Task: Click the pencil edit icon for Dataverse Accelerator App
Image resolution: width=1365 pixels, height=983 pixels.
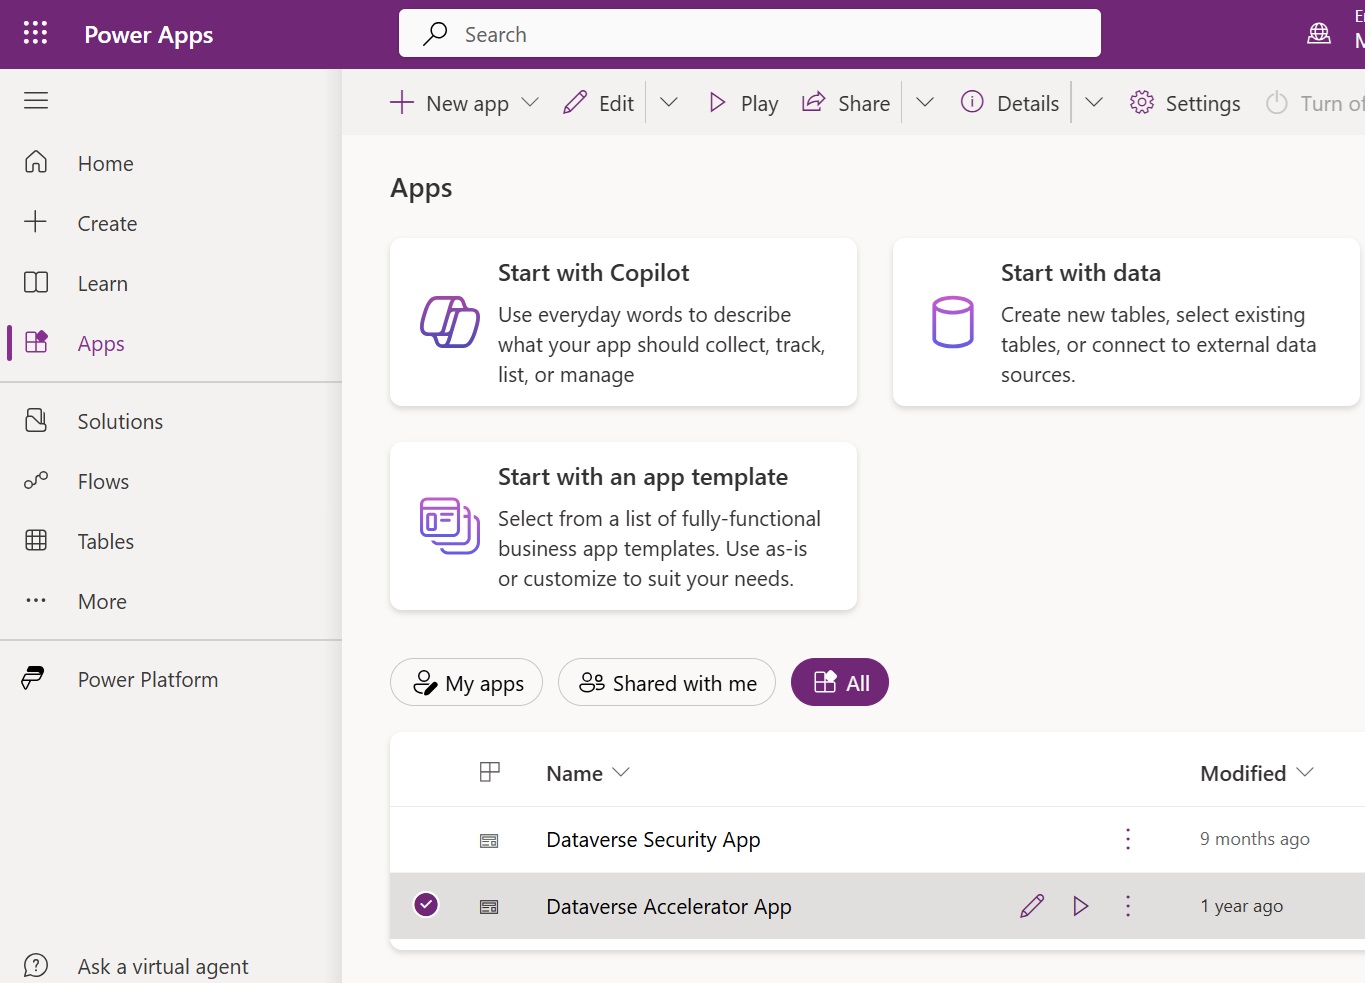Action: coord(1032,906)
